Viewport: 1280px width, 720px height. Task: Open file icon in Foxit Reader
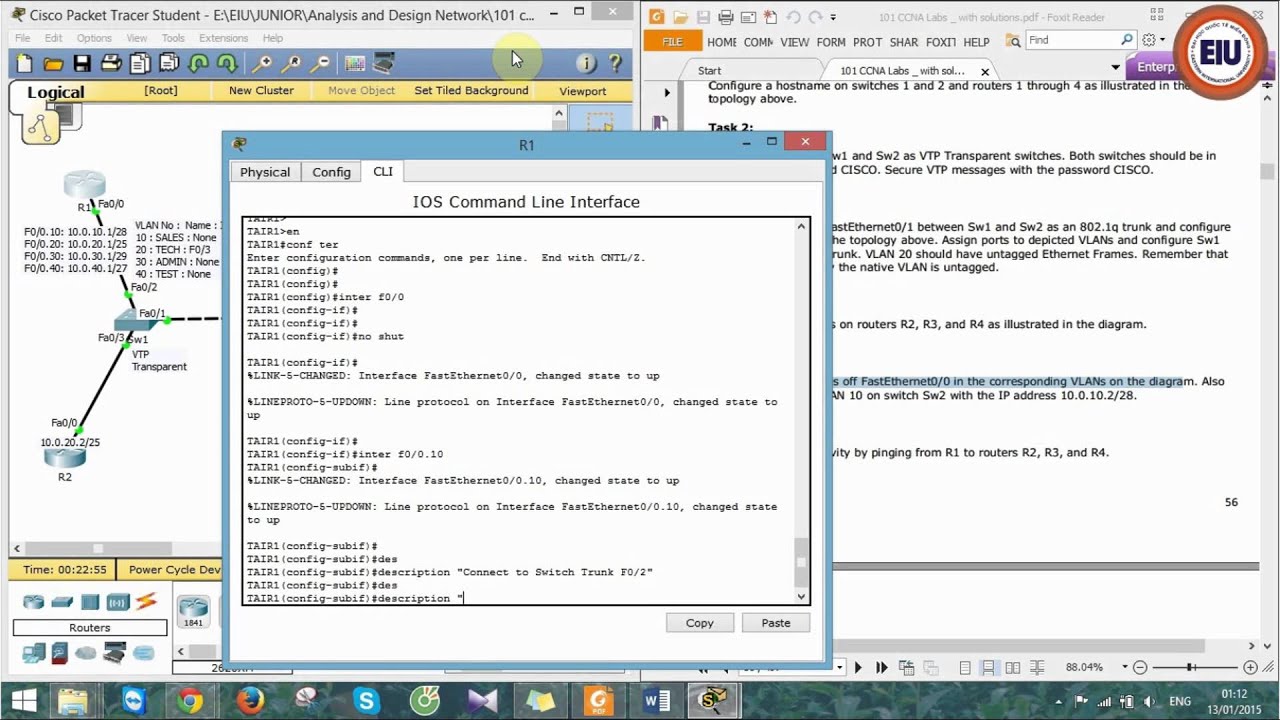click(x=681, y=17)
